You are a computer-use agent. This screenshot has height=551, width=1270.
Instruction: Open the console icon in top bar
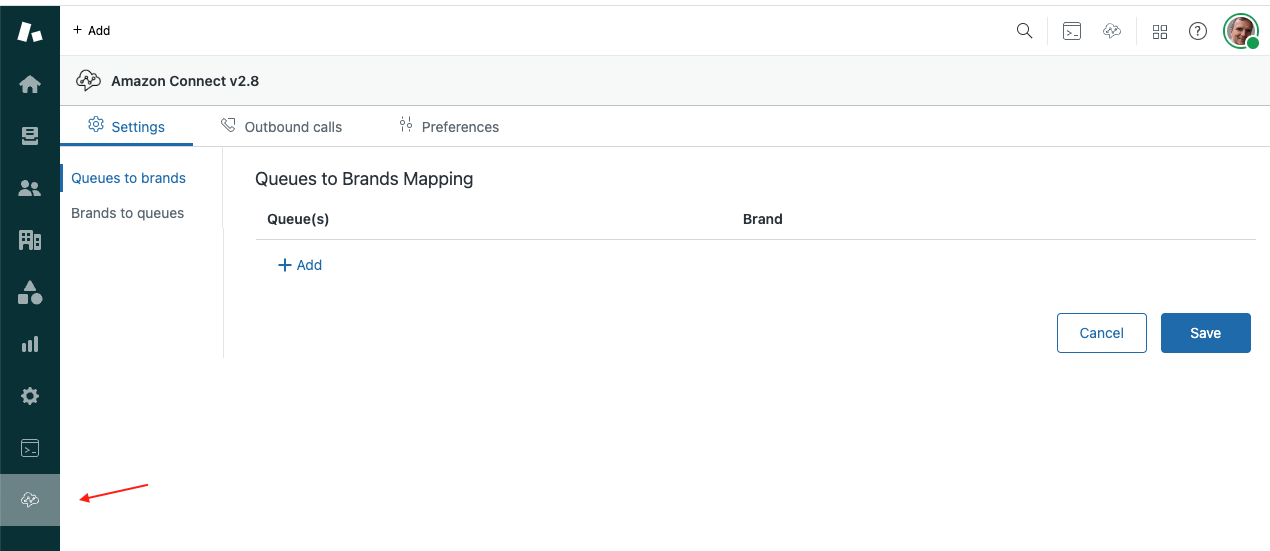point(1071,31)
